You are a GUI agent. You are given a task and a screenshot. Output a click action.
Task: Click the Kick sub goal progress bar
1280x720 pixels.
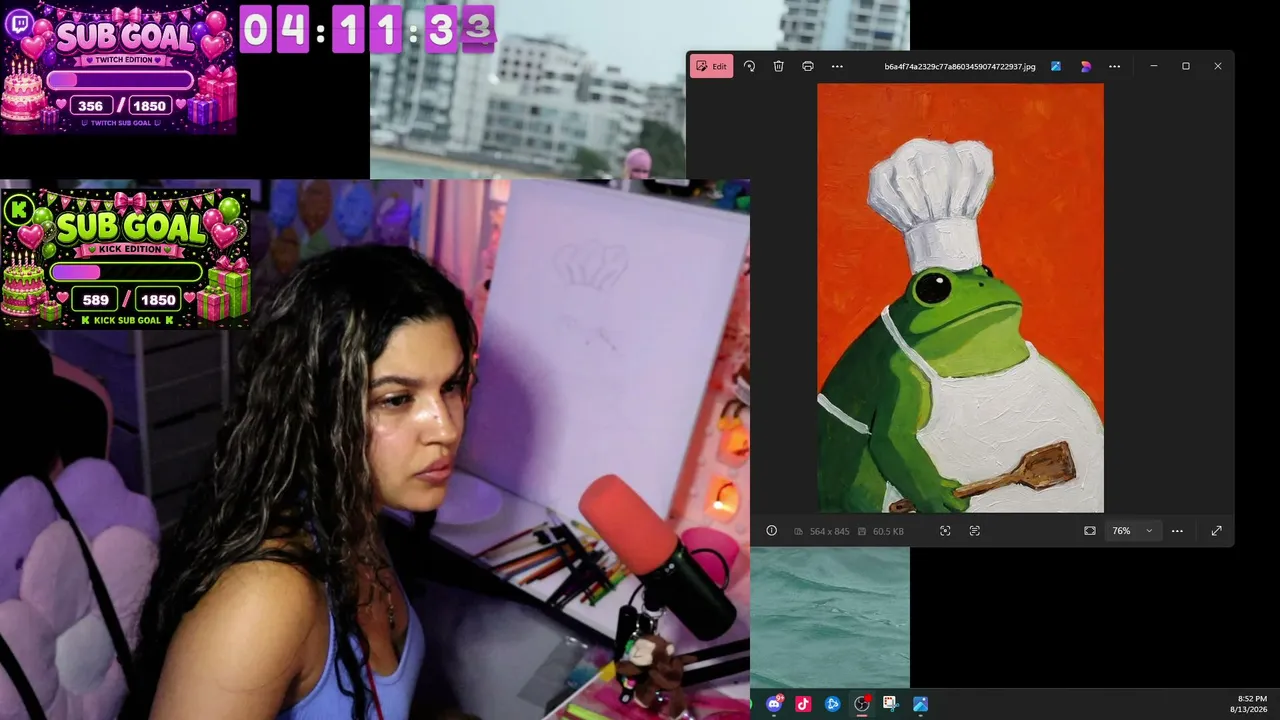click(125, 272)
